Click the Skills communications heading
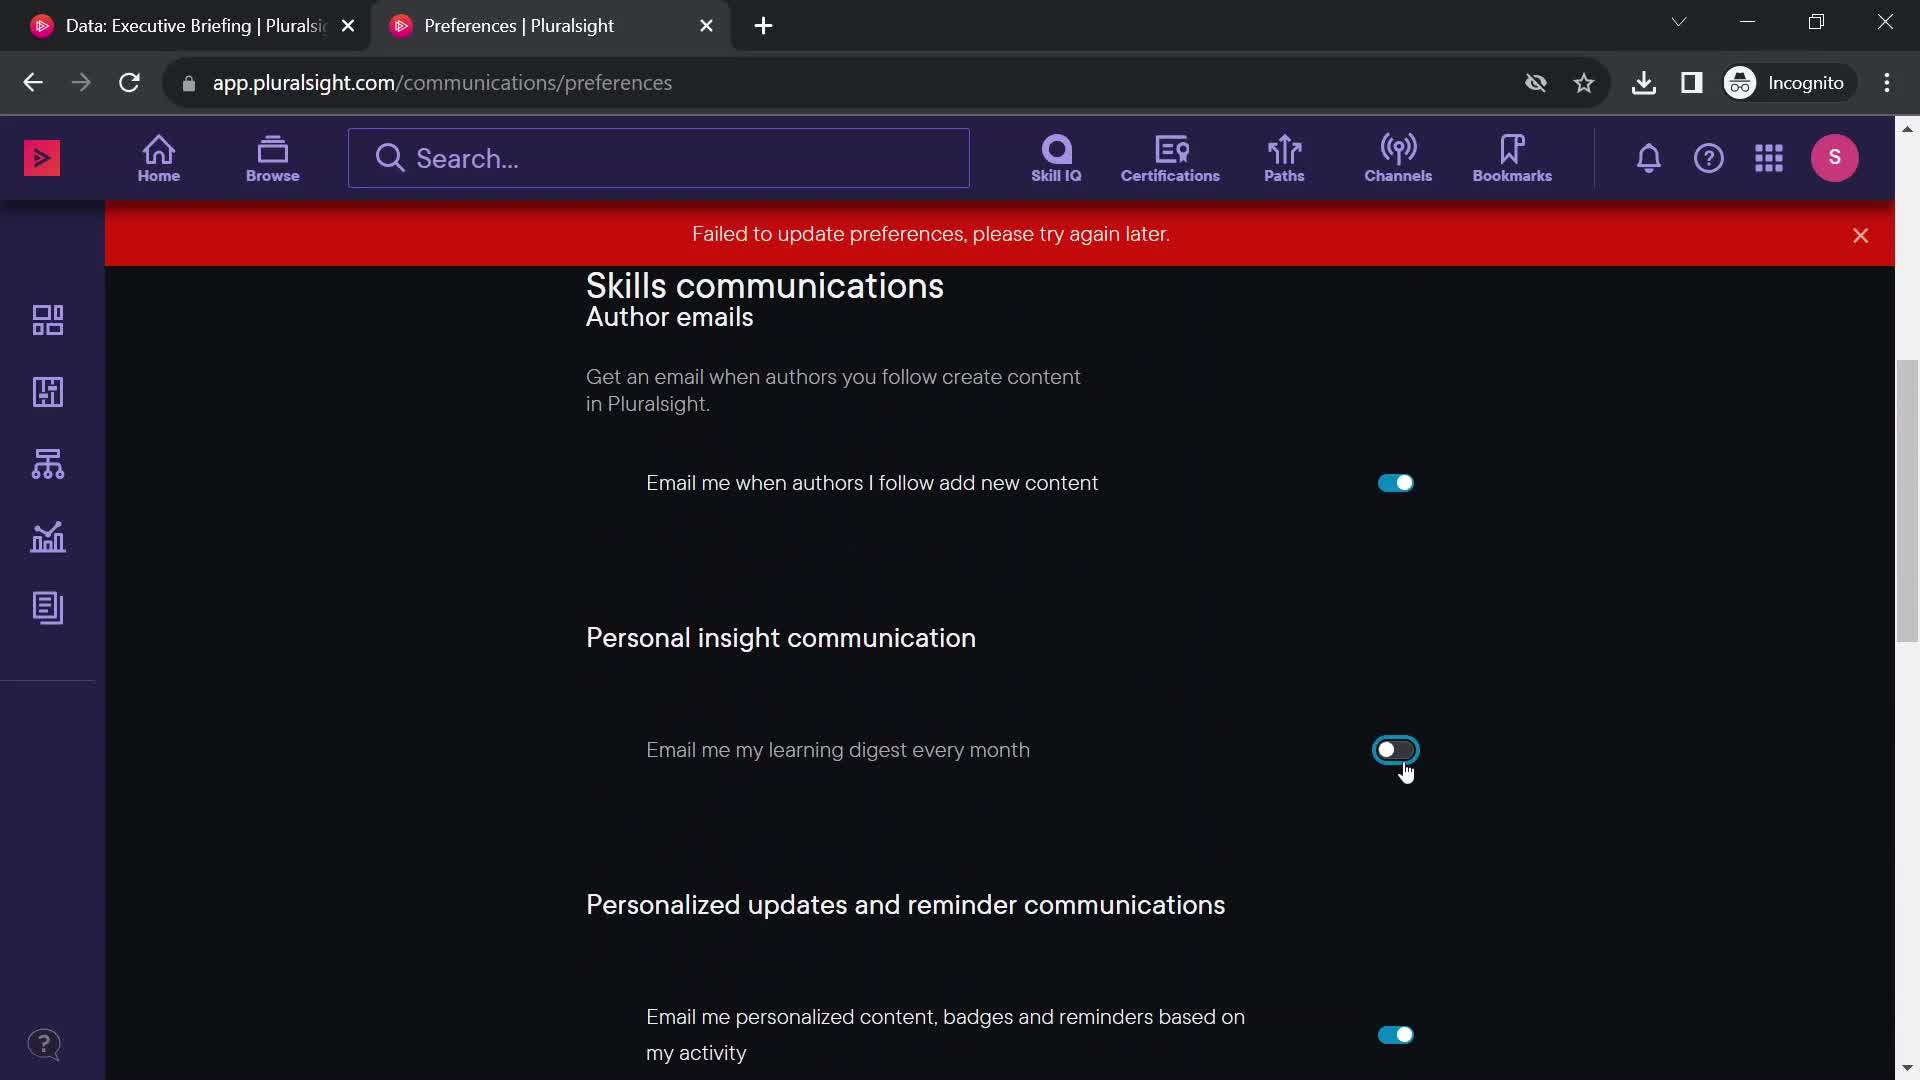Image resolution: width=1920 pixels, height=1080 pixels. click(765, 286)
